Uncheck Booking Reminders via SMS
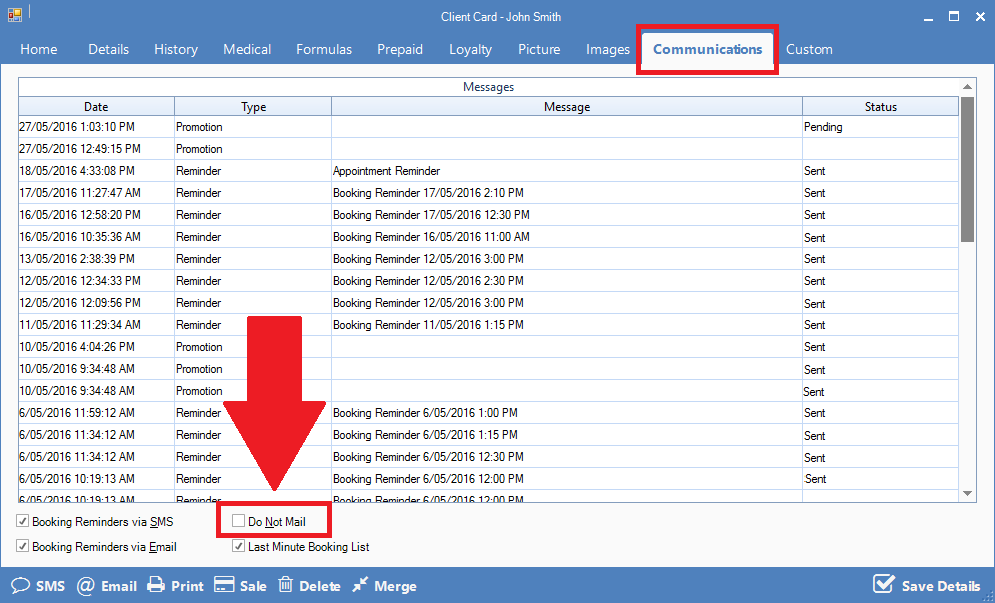Viewport: 995px width, 603px height. click(x=22, y=521)
